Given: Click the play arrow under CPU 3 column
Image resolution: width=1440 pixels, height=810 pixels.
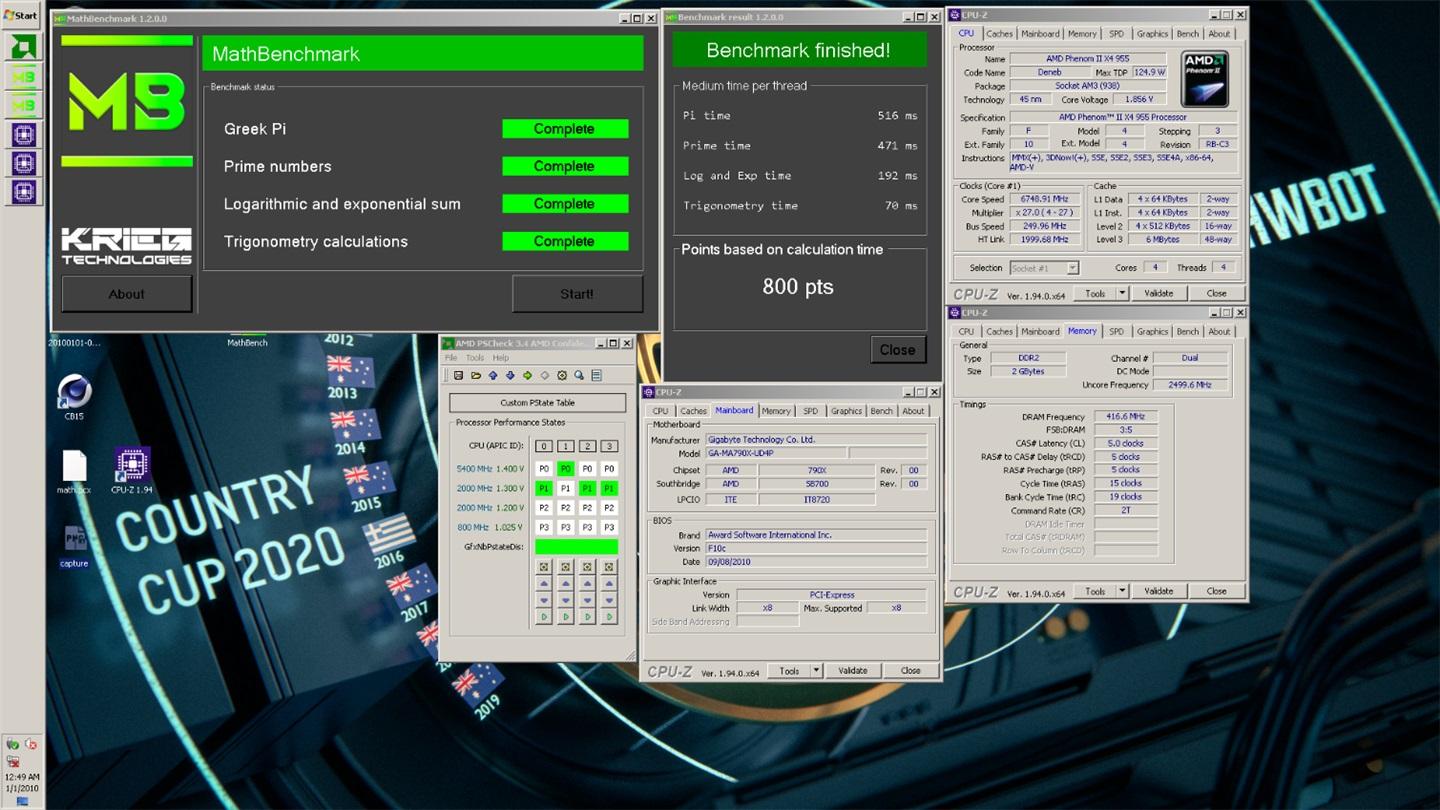Looking at the screenshot, I should [609, 616].
